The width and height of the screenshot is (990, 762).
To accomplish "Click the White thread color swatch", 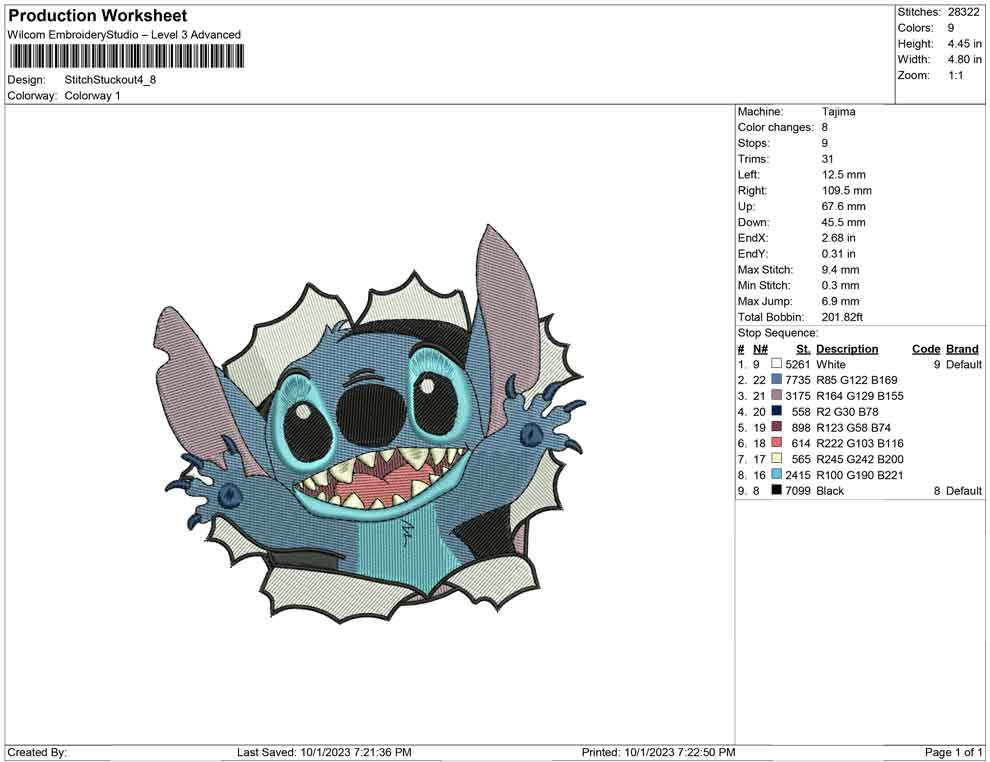I will 777,364.
